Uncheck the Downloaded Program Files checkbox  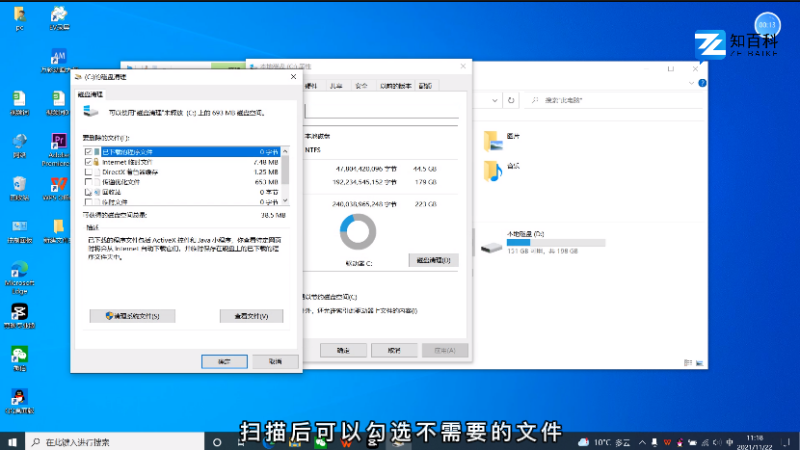(89, 152)
